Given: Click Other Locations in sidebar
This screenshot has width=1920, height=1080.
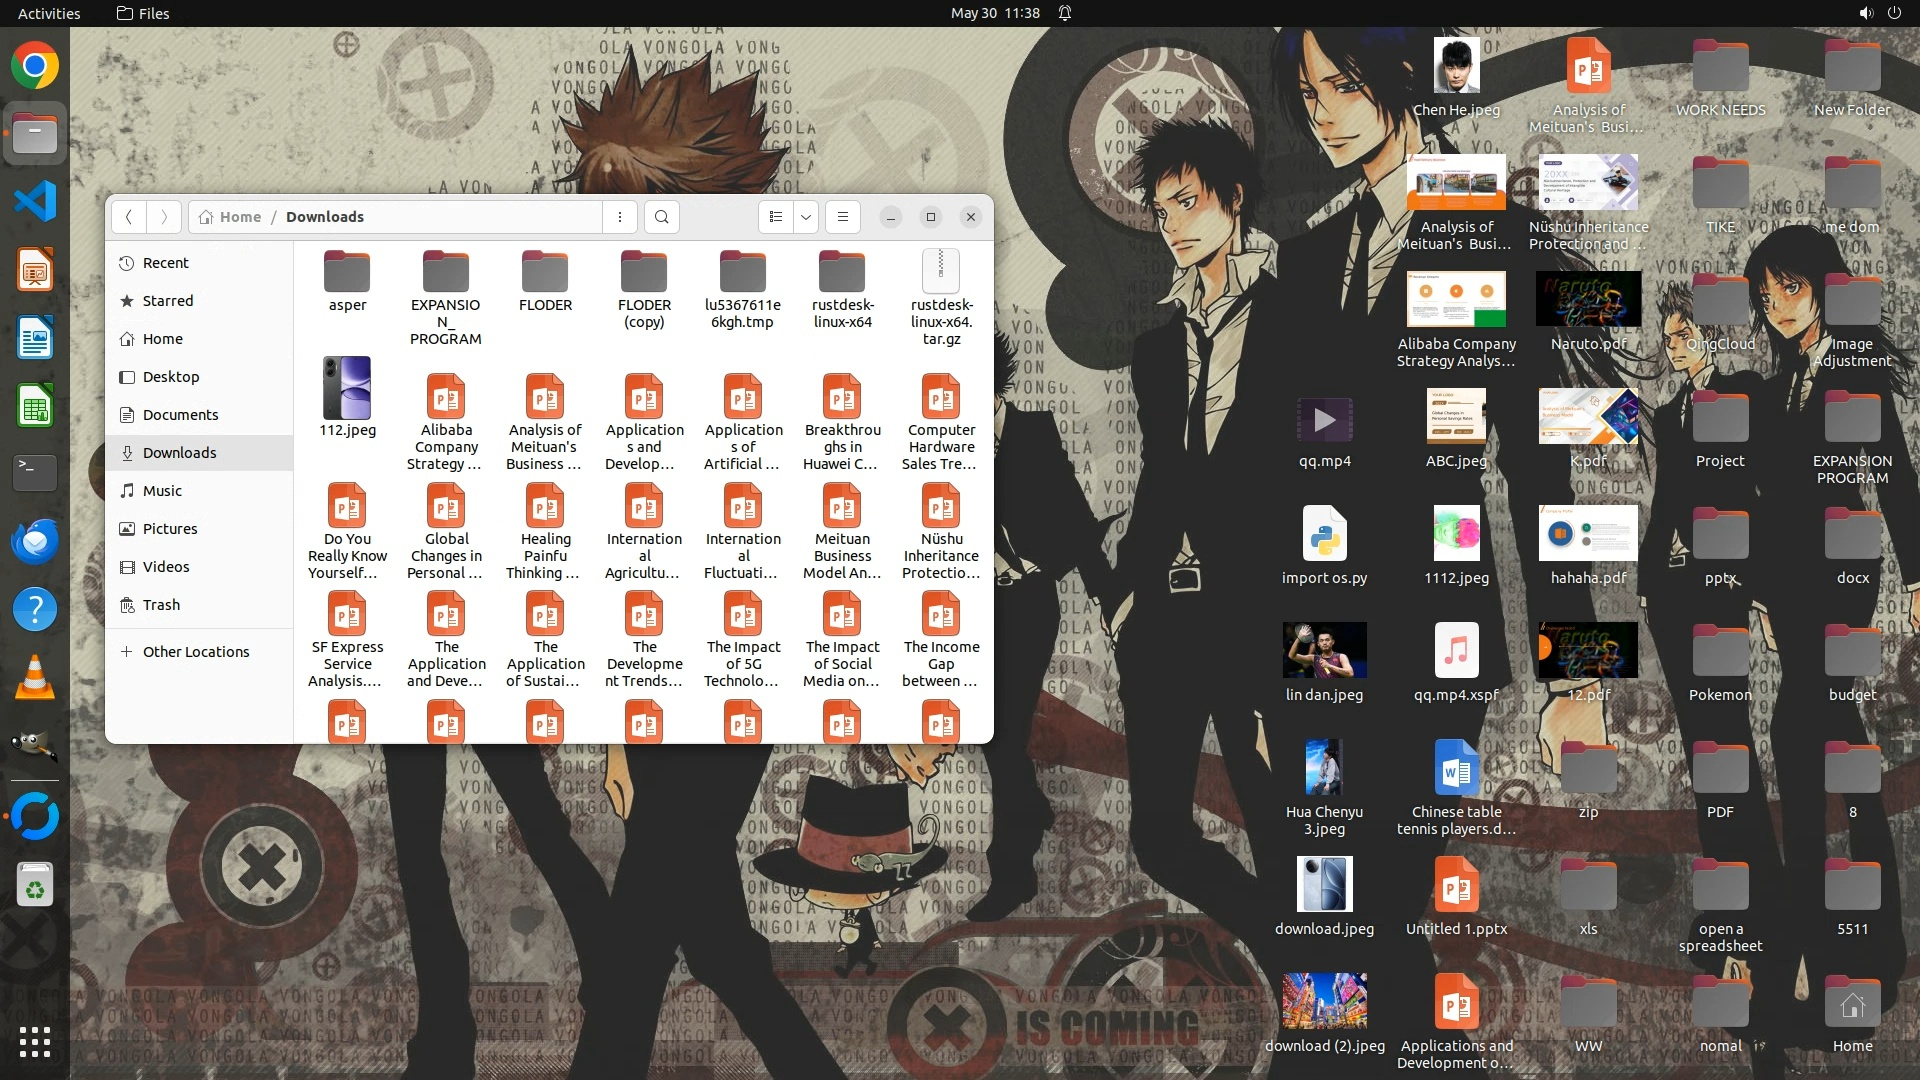Looking at the screenshot, I should point(195,652).
